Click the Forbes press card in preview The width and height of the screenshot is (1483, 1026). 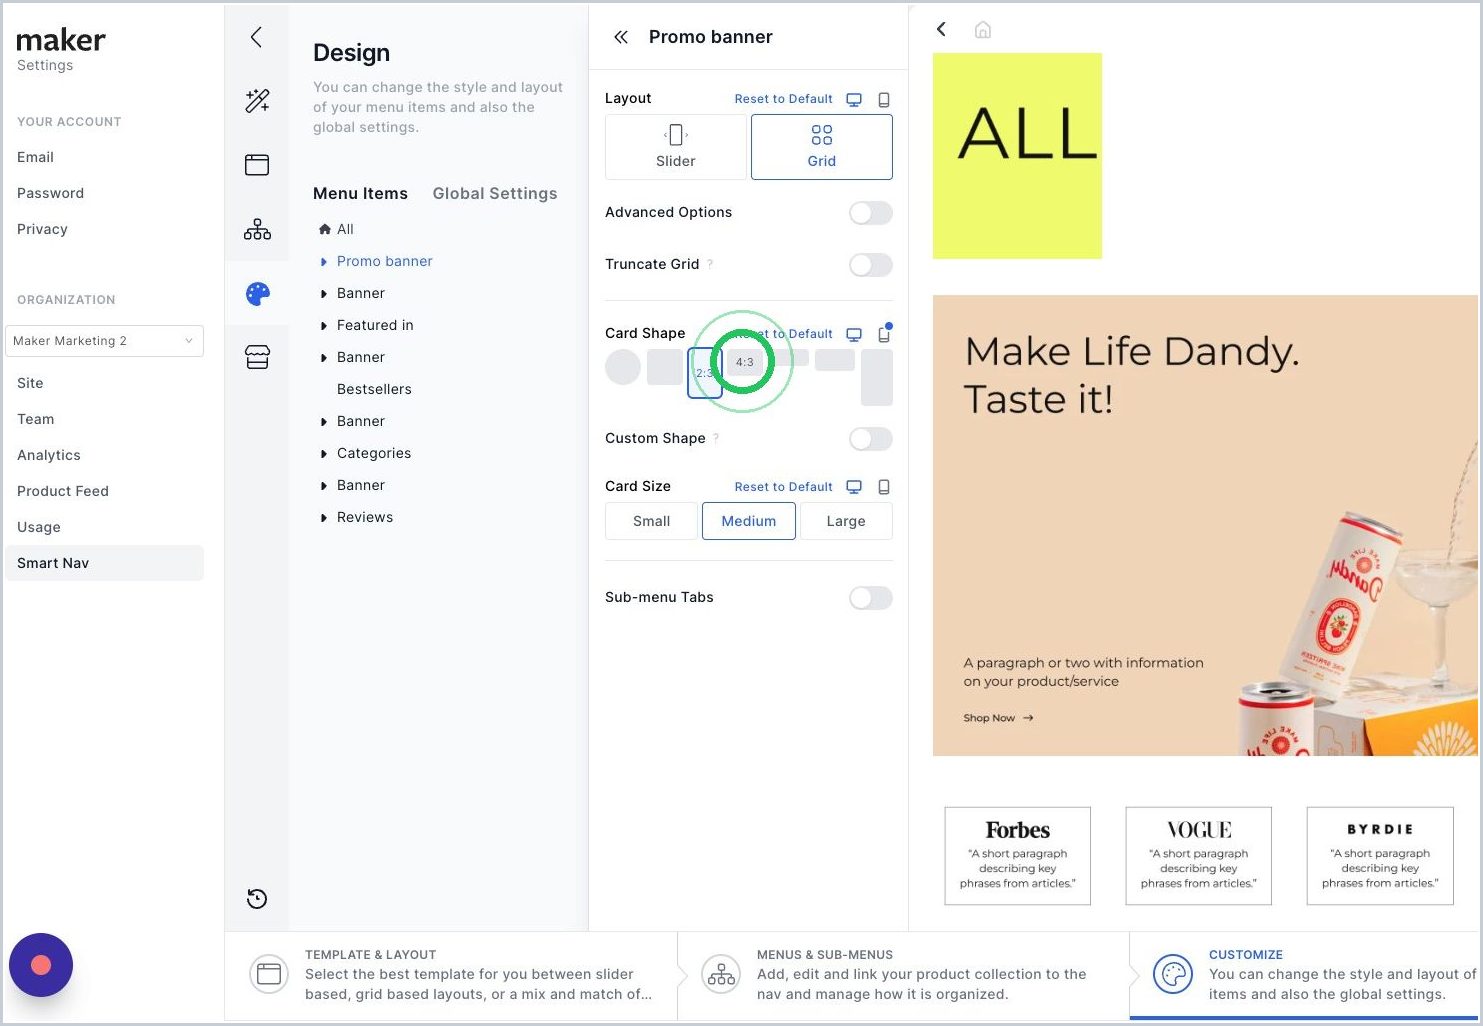click(1018, 856)
